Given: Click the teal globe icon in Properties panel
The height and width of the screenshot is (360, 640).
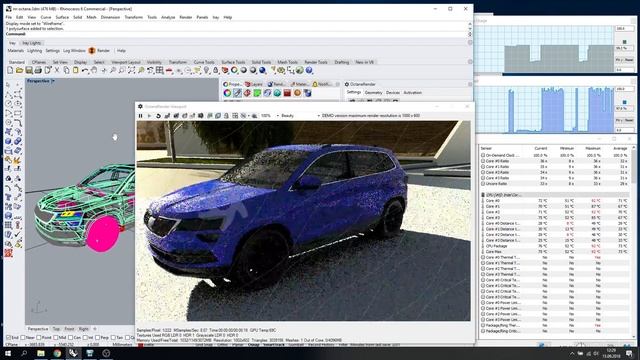Looking at the screenshot, I should [x=277, y=93].
